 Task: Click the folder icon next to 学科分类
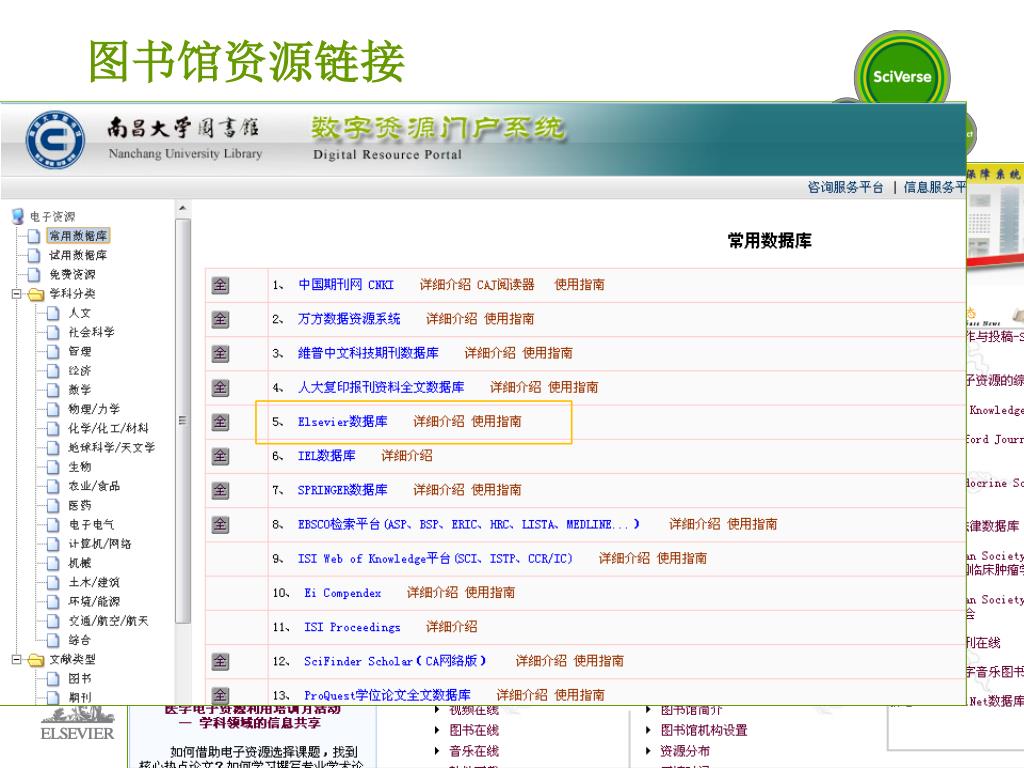click(x=35, y=294)
